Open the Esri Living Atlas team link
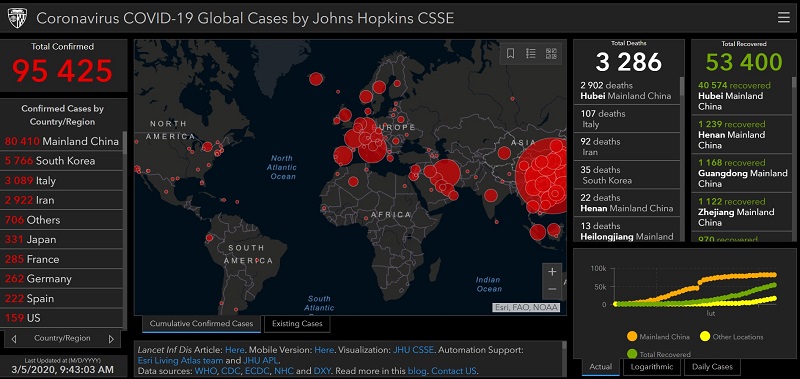This screenshot has width=800, height=379. pos(180,360)
